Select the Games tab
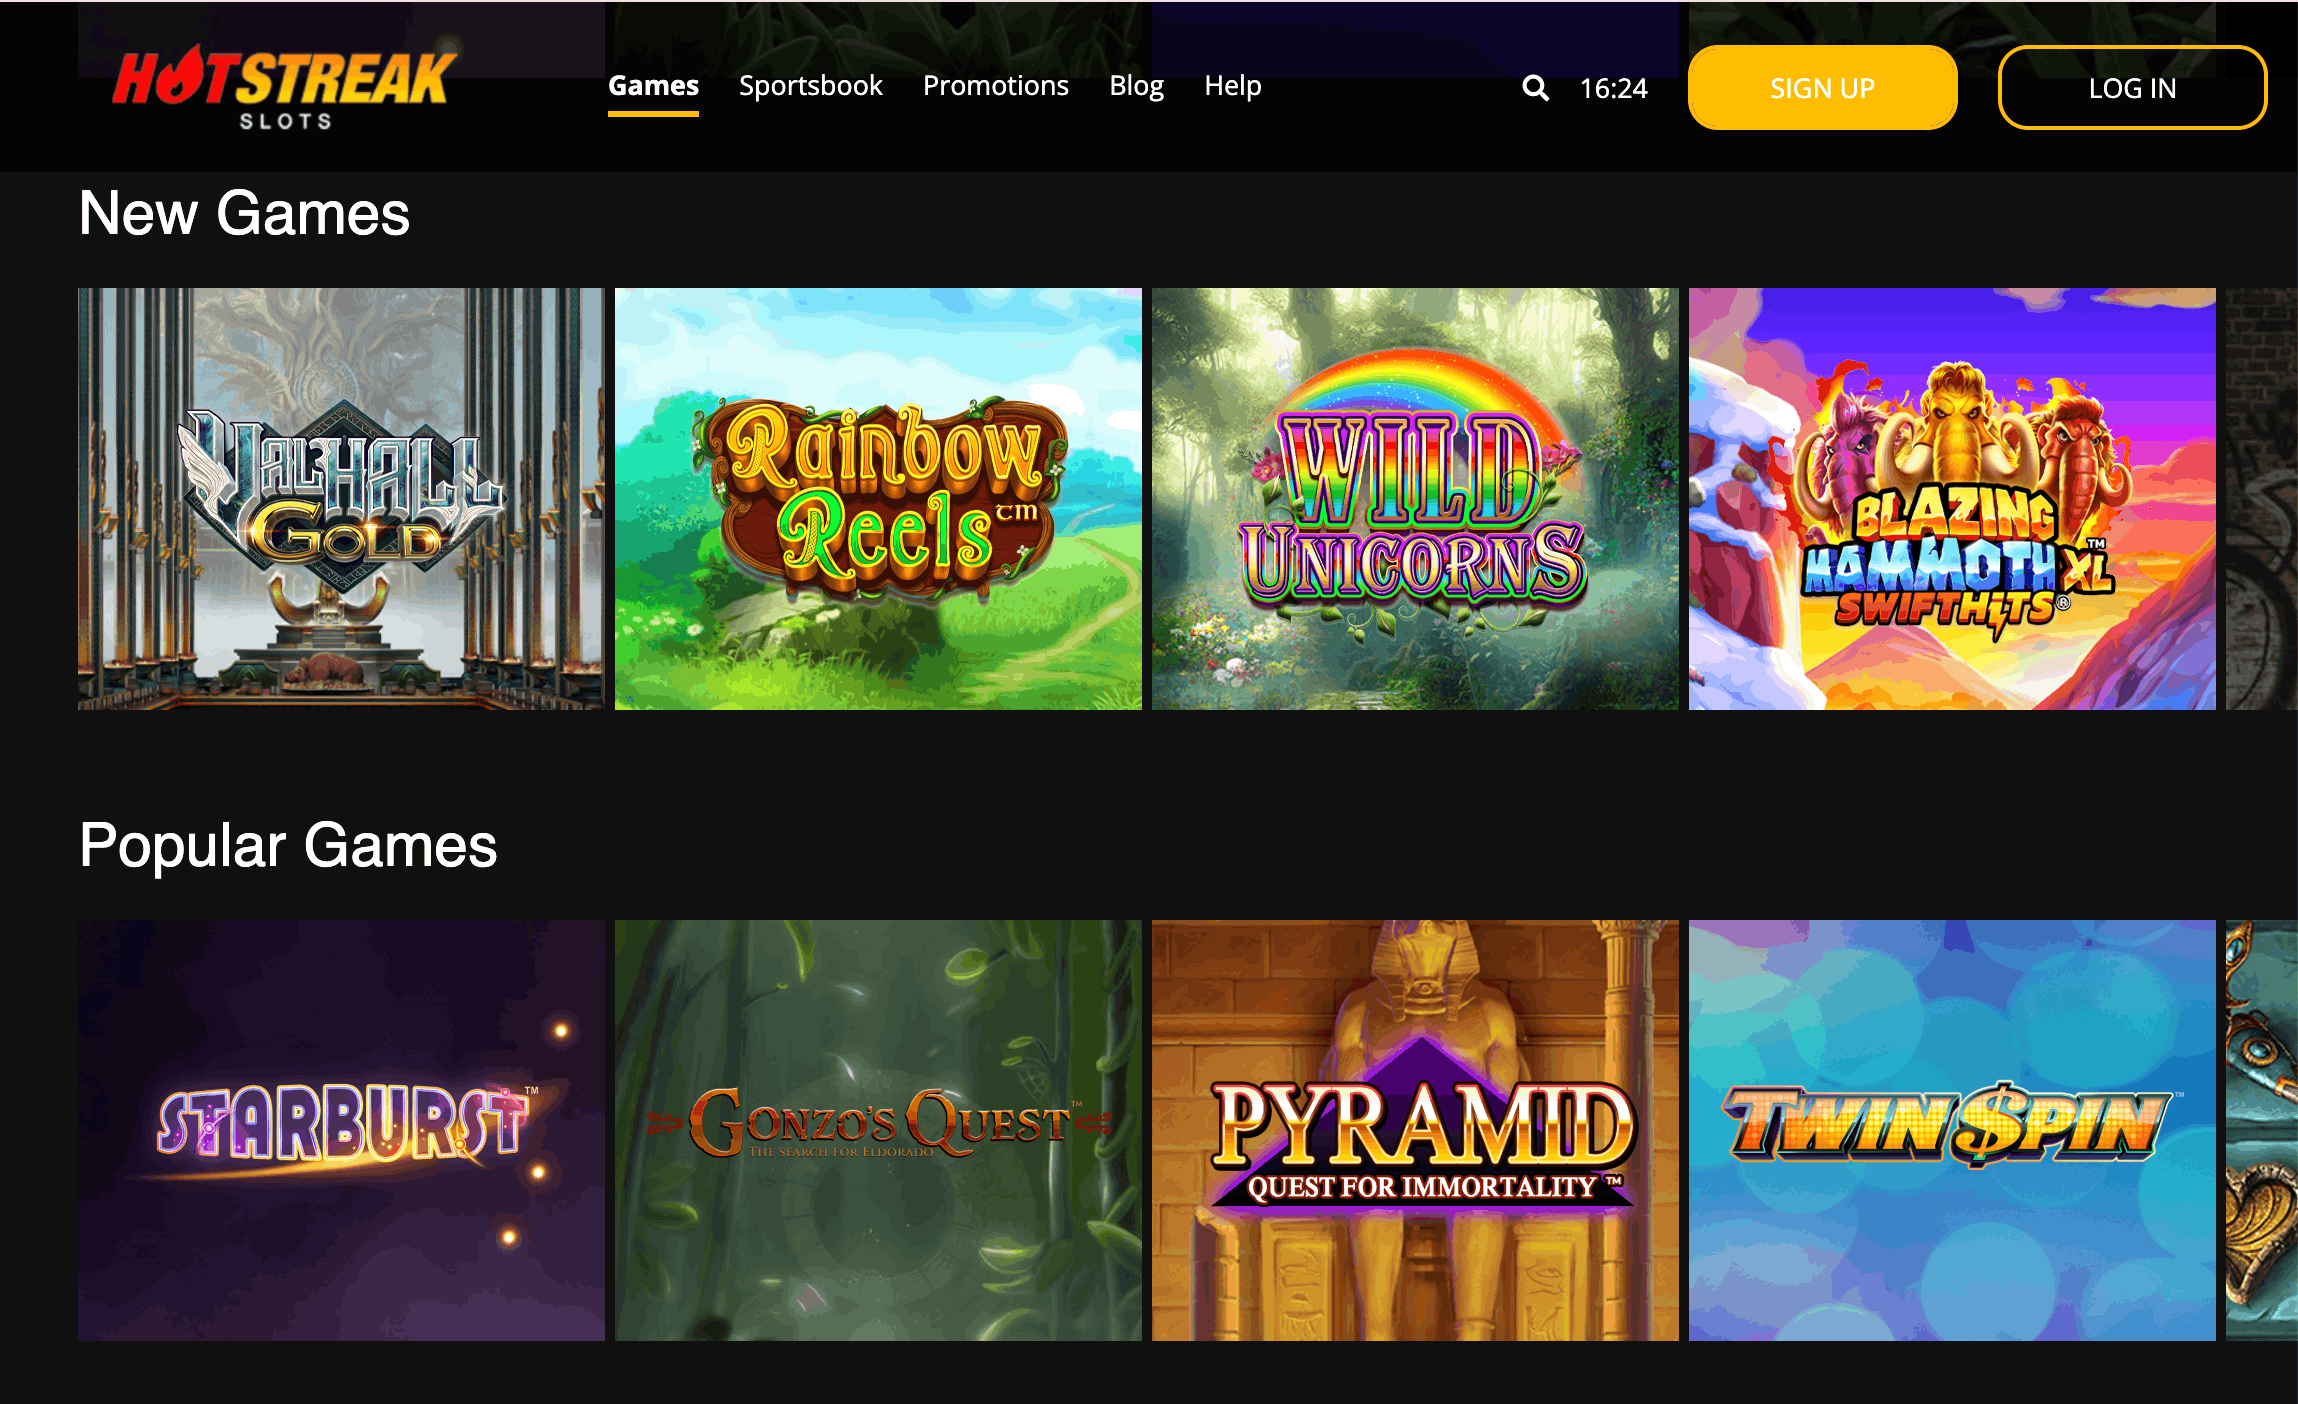This screenshot has width=2298, height=1404. pyautogui.click(x=653, y=86)
